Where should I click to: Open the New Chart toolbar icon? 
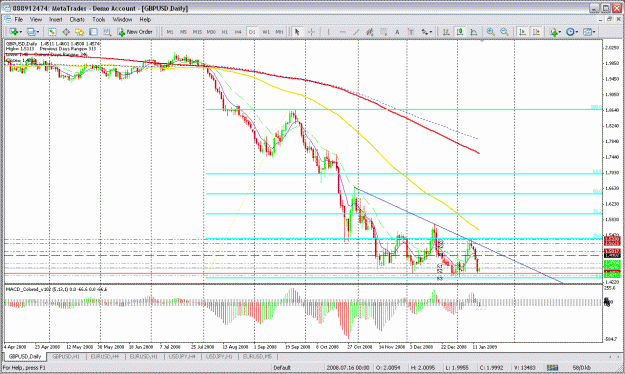(x=13, y=32)
